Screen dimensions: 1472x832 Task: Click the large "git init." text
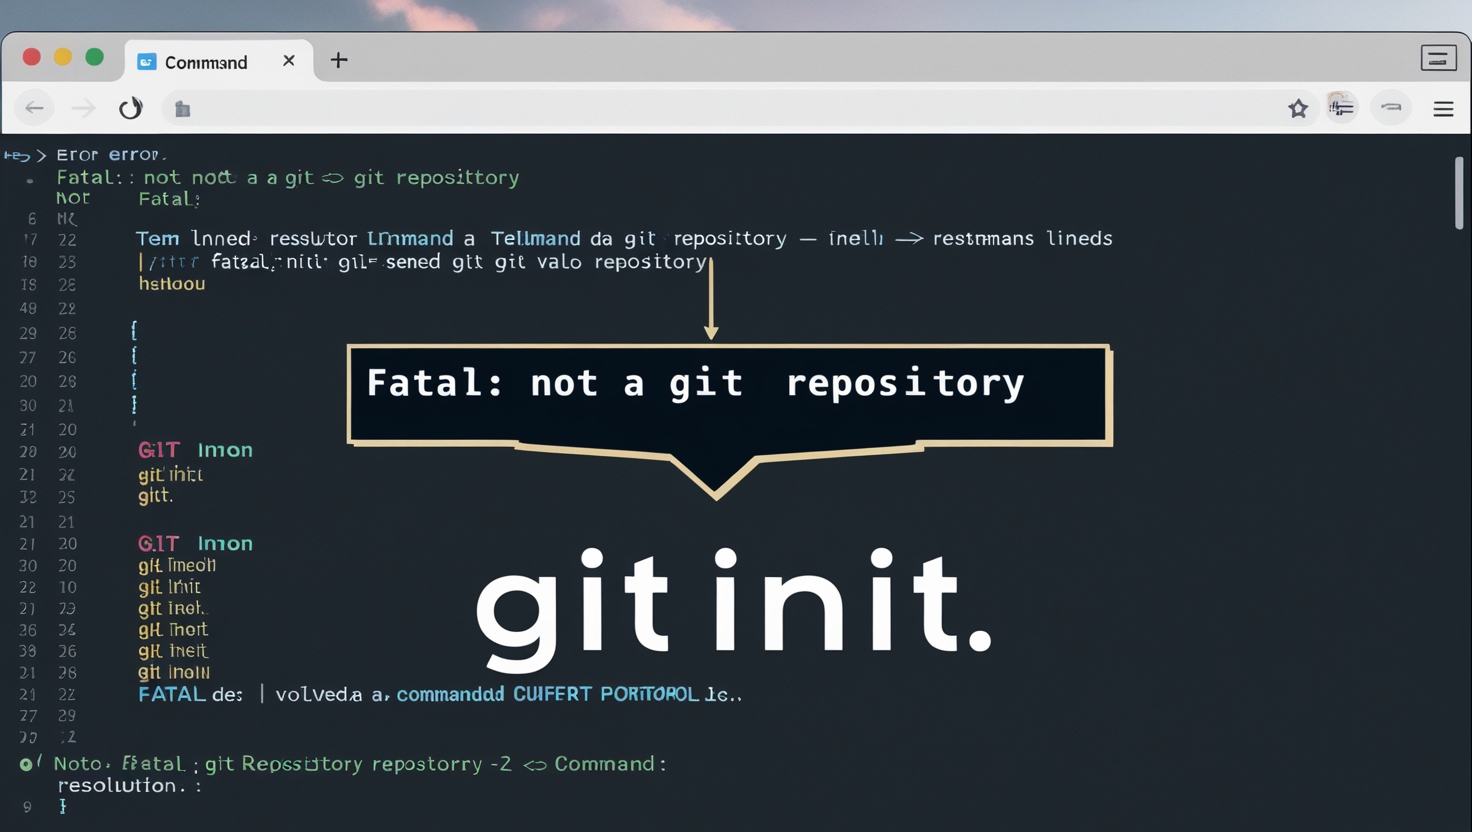733,610
